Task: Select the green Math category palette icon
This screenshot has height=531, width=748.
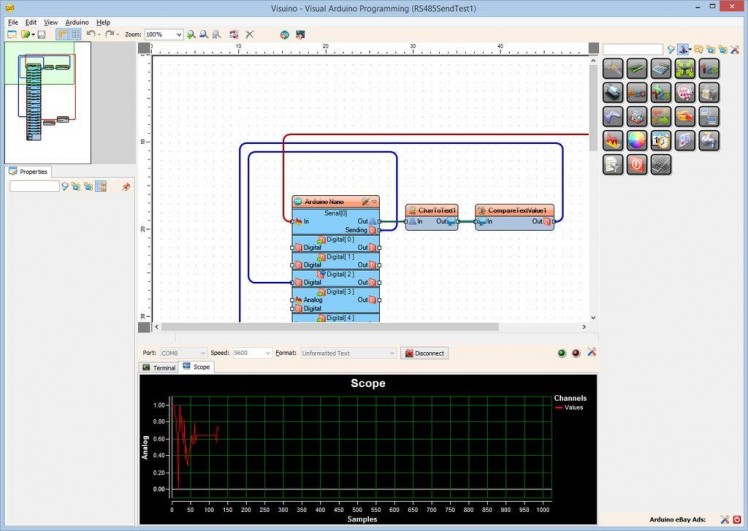Action: point(685,68)
